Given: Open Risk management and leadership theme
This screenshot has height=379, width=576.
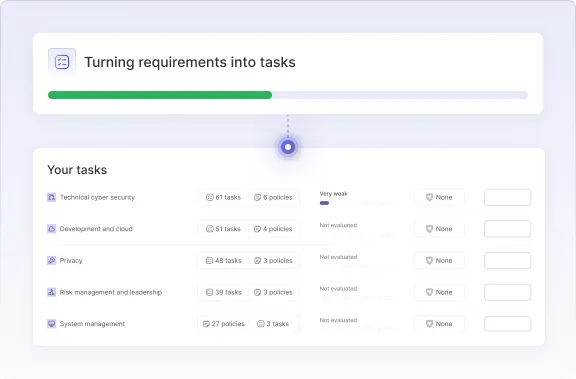Looking at the screenshot, I should point(111,292).
